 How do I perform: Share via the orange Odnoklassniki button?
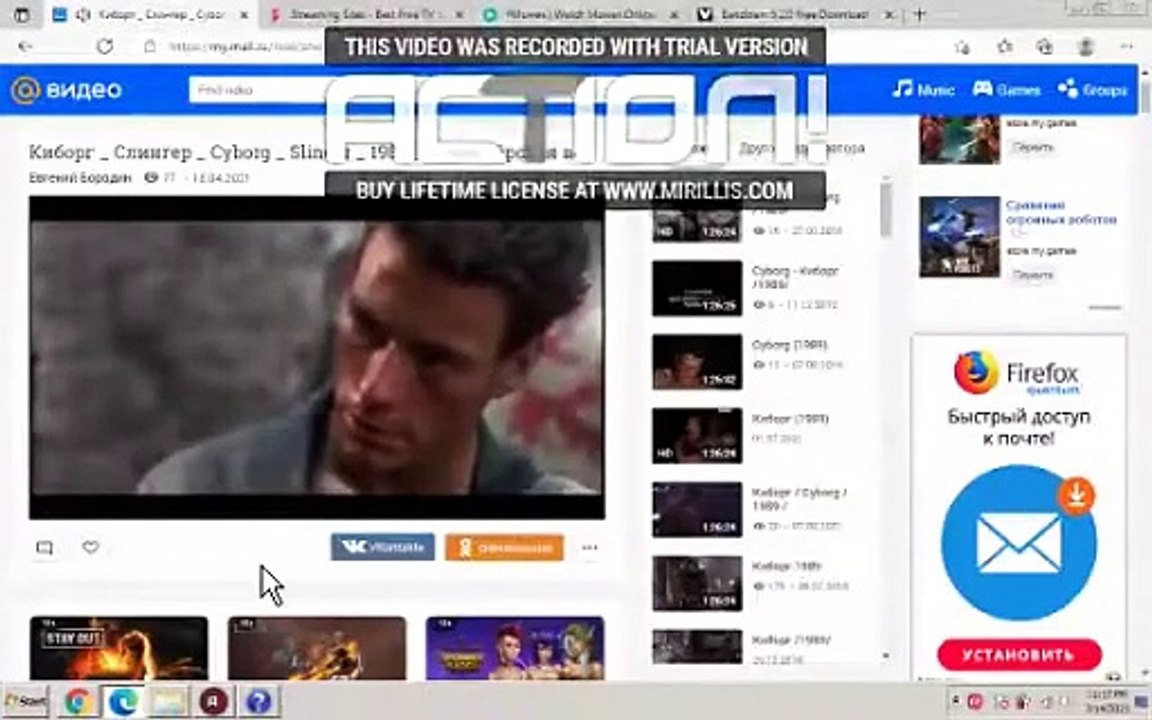click(504, 547)
